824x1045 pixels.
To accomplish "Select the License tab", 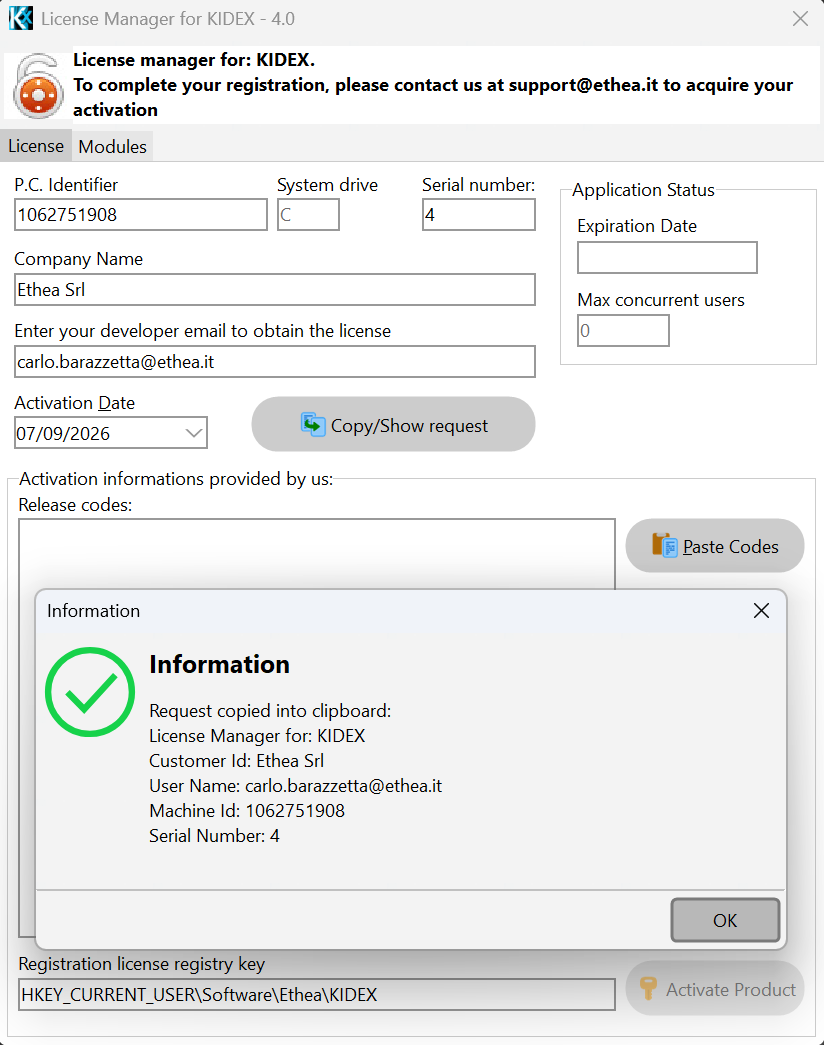I will (x=36, y=146).
